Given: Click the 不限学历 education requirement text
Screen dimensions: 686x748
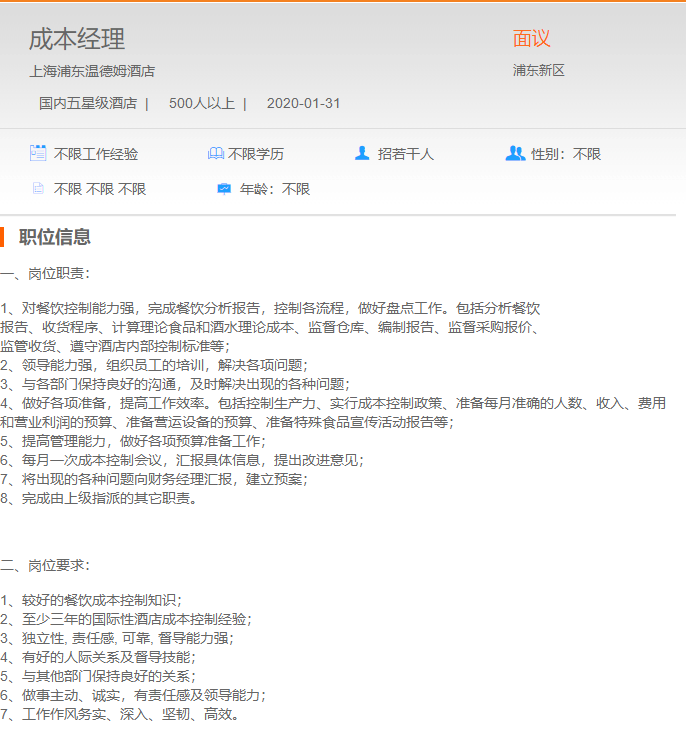Looking at the screenshot, I should [256, 154].
